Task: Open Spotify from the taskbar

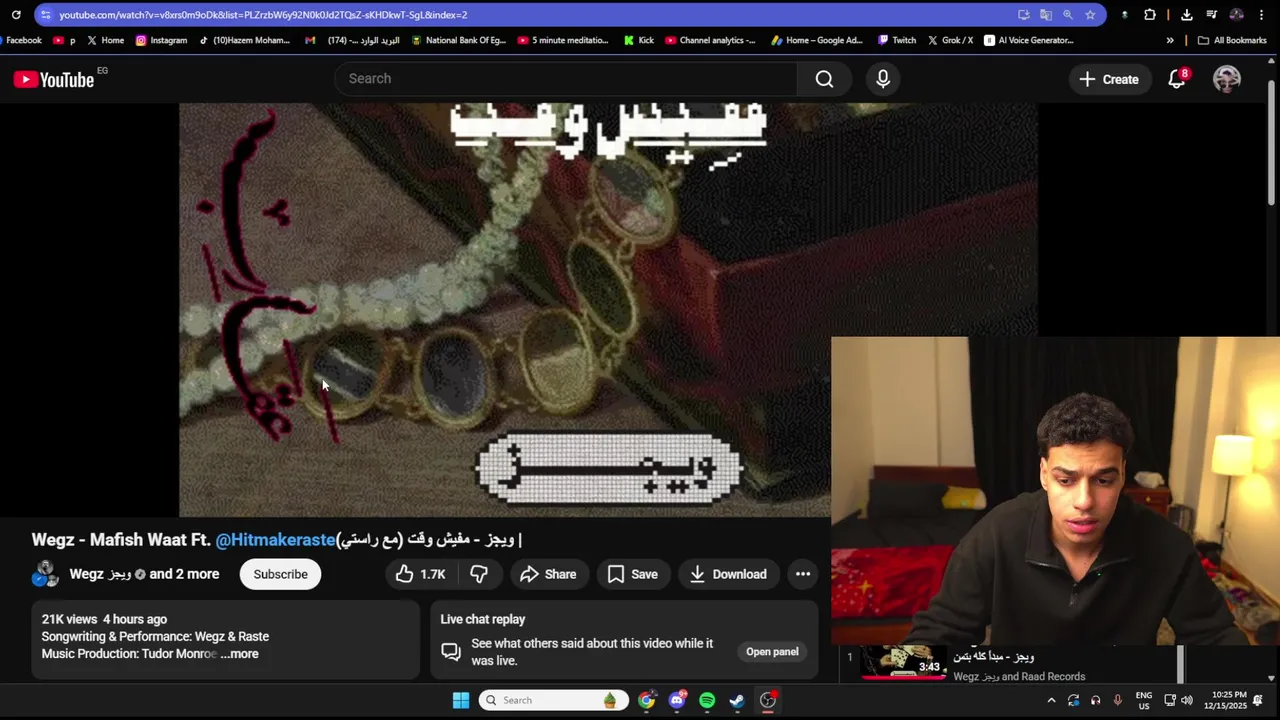Action: [707, 700]
